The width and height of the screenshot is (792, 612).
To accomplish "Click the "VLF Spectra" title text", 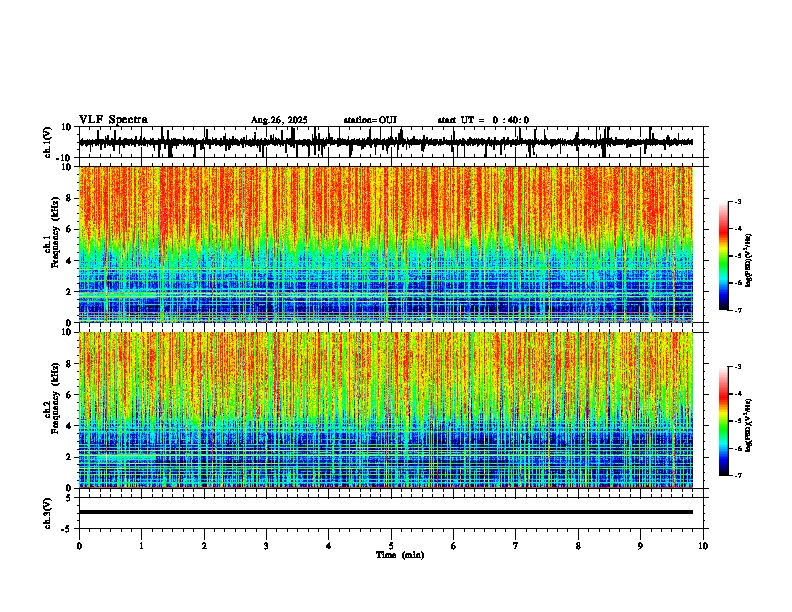I will 113,120.
